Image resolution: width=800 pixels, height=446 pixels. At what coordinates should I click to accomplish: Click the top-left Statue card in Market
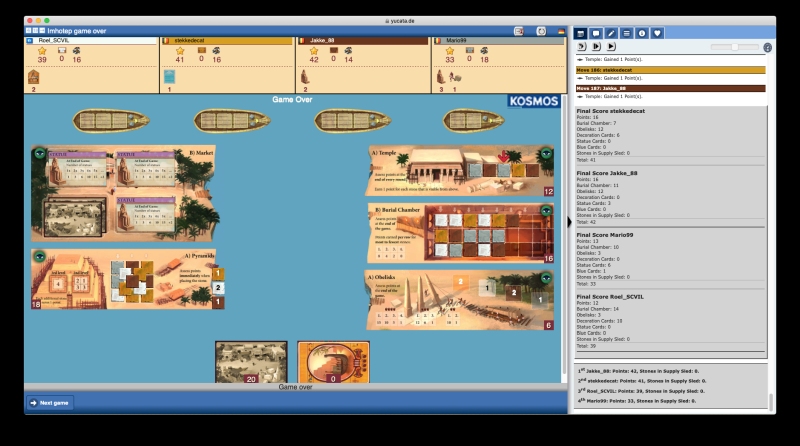click(77, 168)
